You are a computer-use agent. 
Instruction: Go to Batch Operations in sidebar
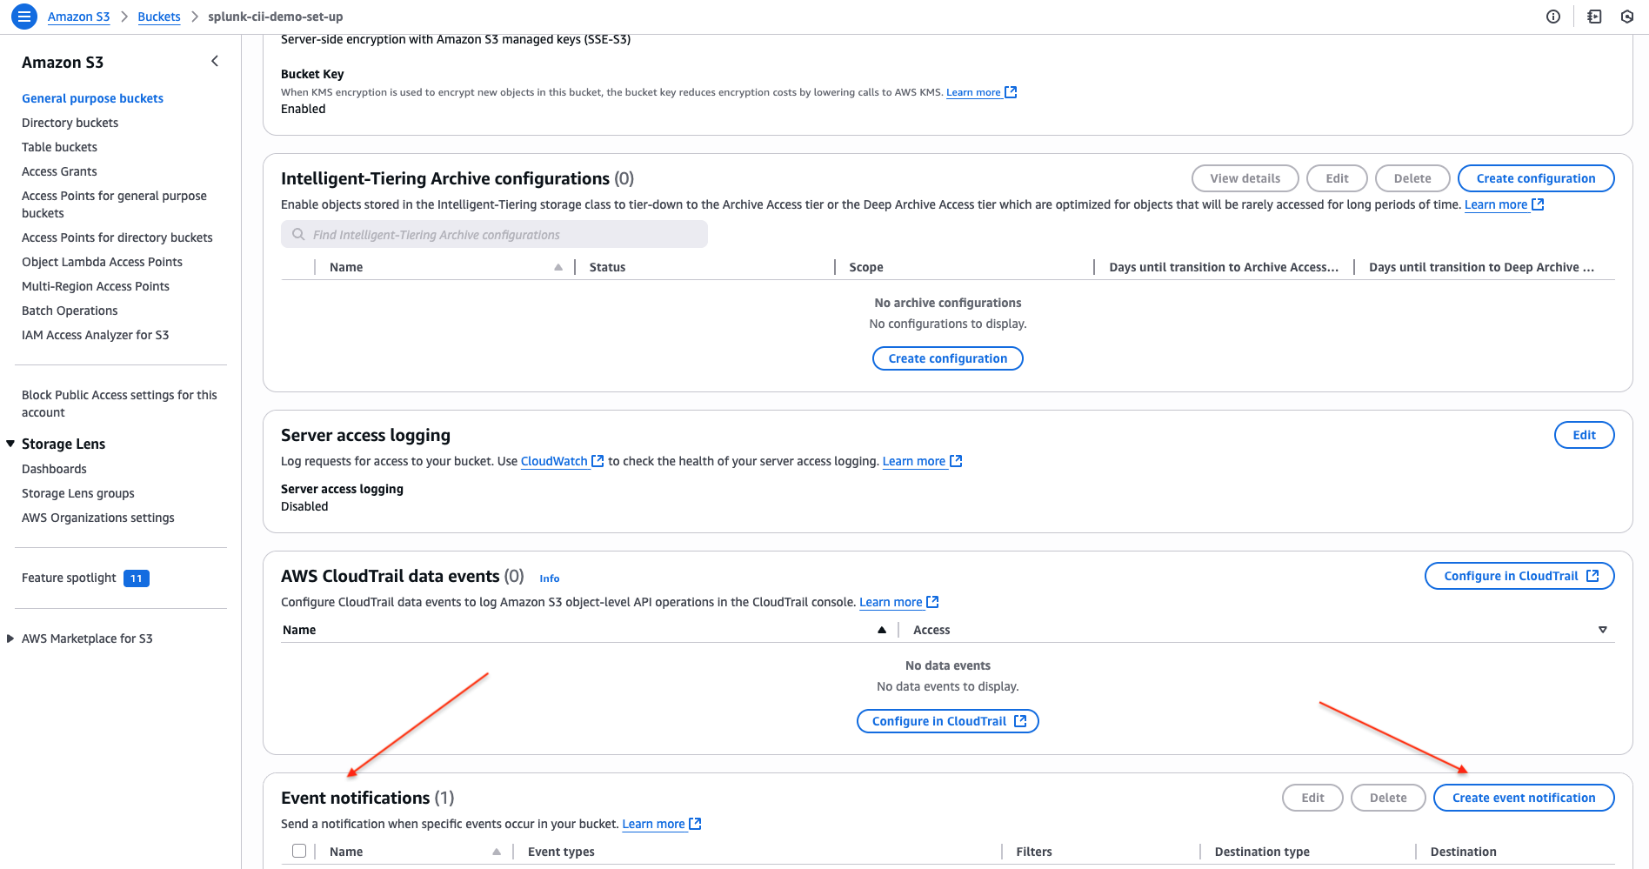[x=70, y=311]
